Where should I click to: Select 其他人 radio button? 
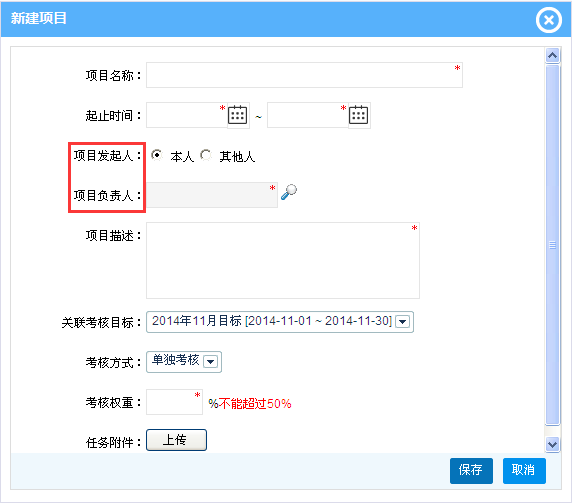coord(206,155)
